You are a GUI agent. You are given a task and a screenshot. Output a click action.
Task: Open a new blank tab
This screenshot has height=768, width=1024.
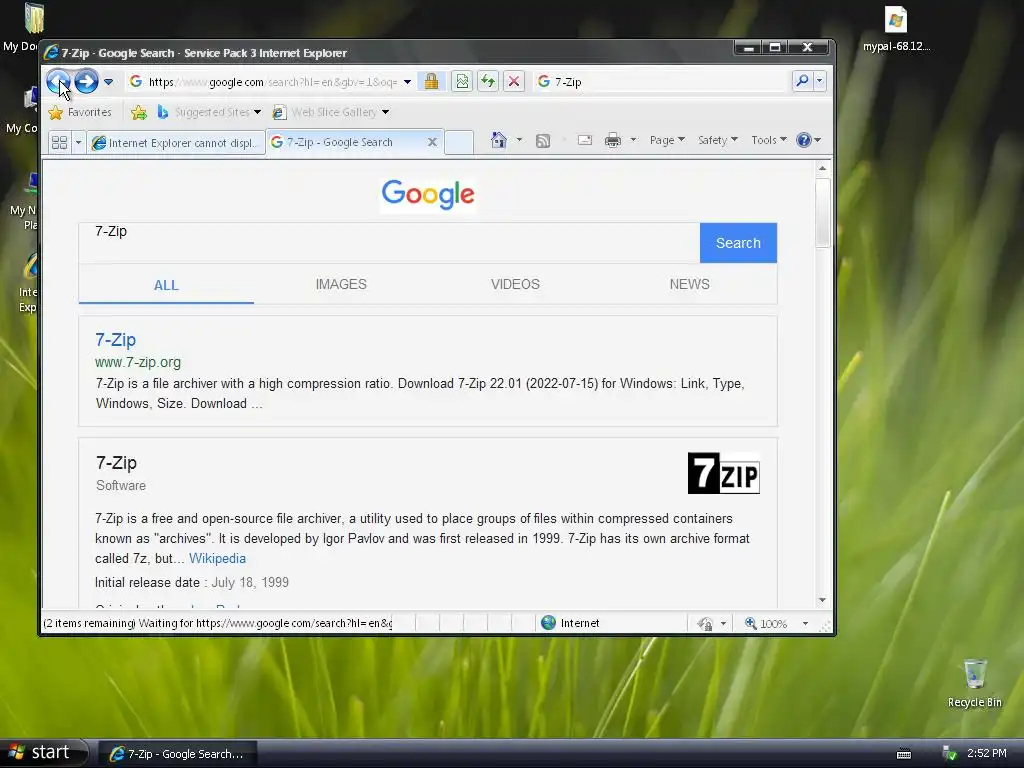click(x=459, y=142)
